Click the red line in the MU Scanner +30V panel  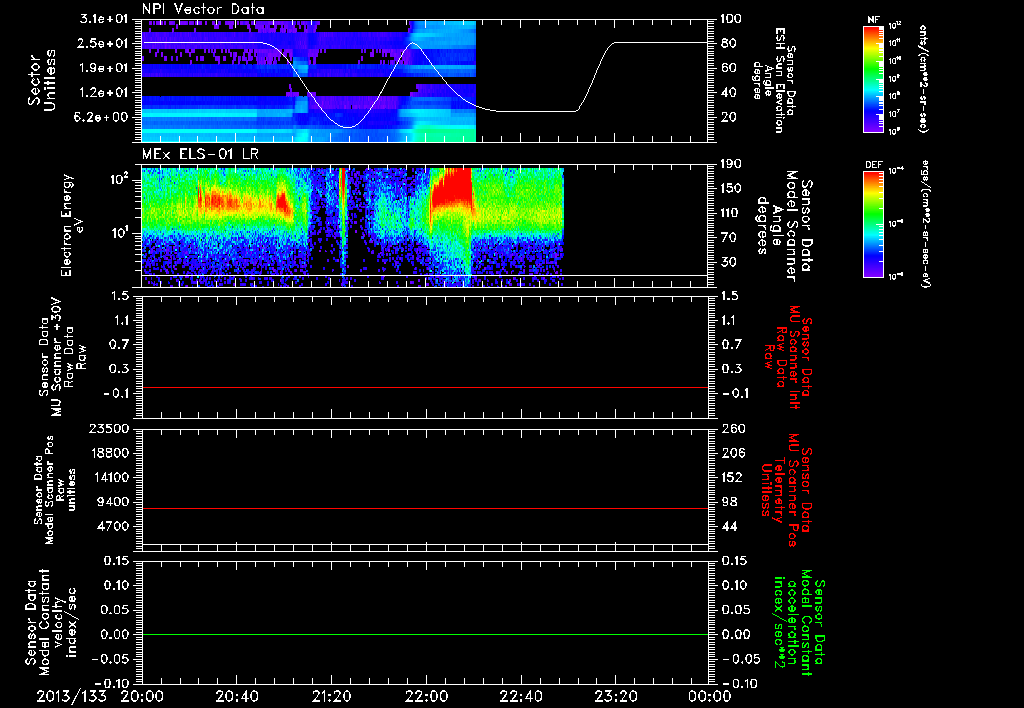point(425,387)
